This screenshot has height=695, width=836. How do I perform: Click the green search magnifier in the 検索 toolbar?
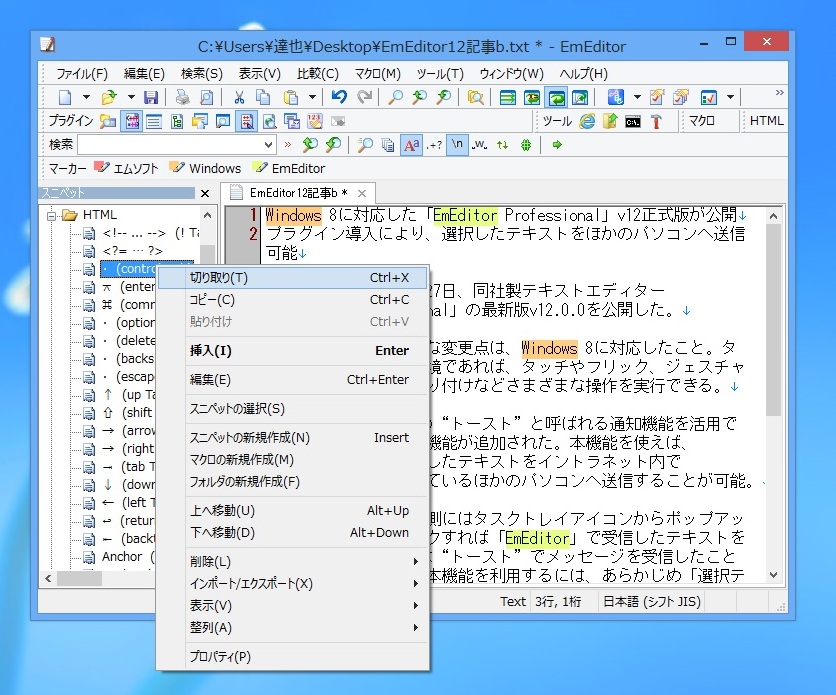pos(309,144)
